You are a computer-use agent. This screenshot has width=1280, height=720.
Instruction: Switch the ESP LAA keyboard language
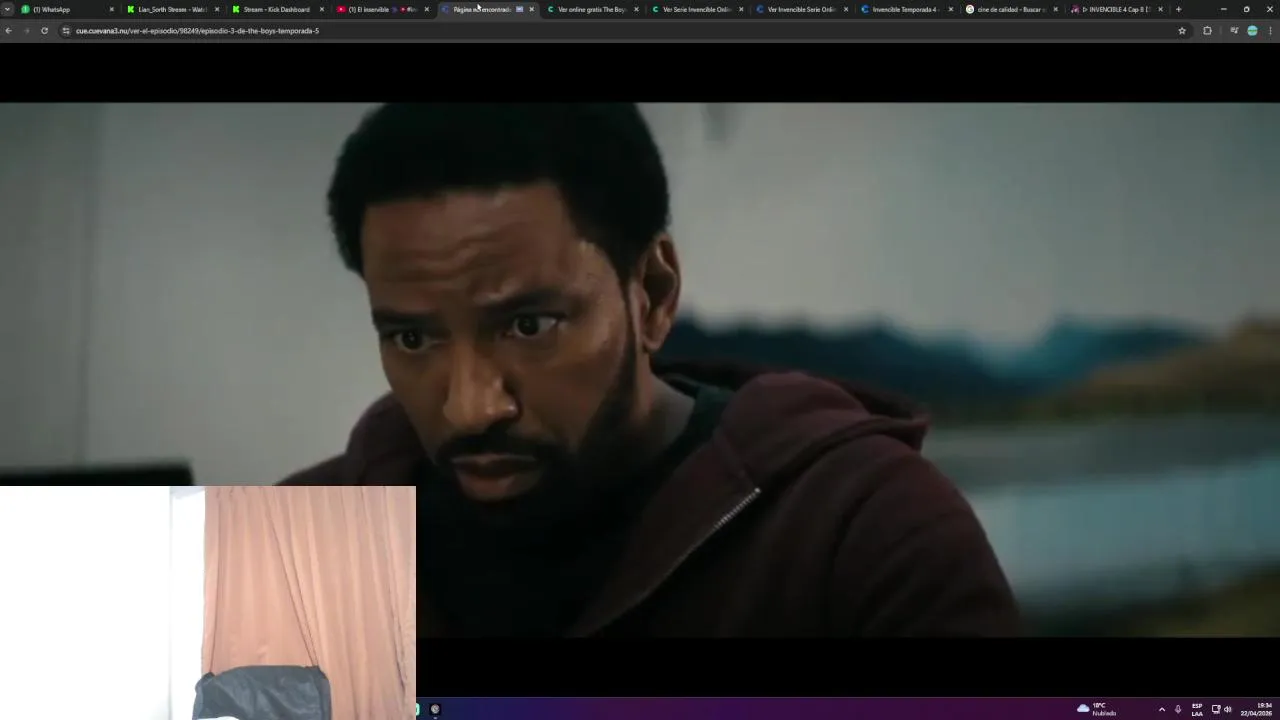pos(1197,709)
